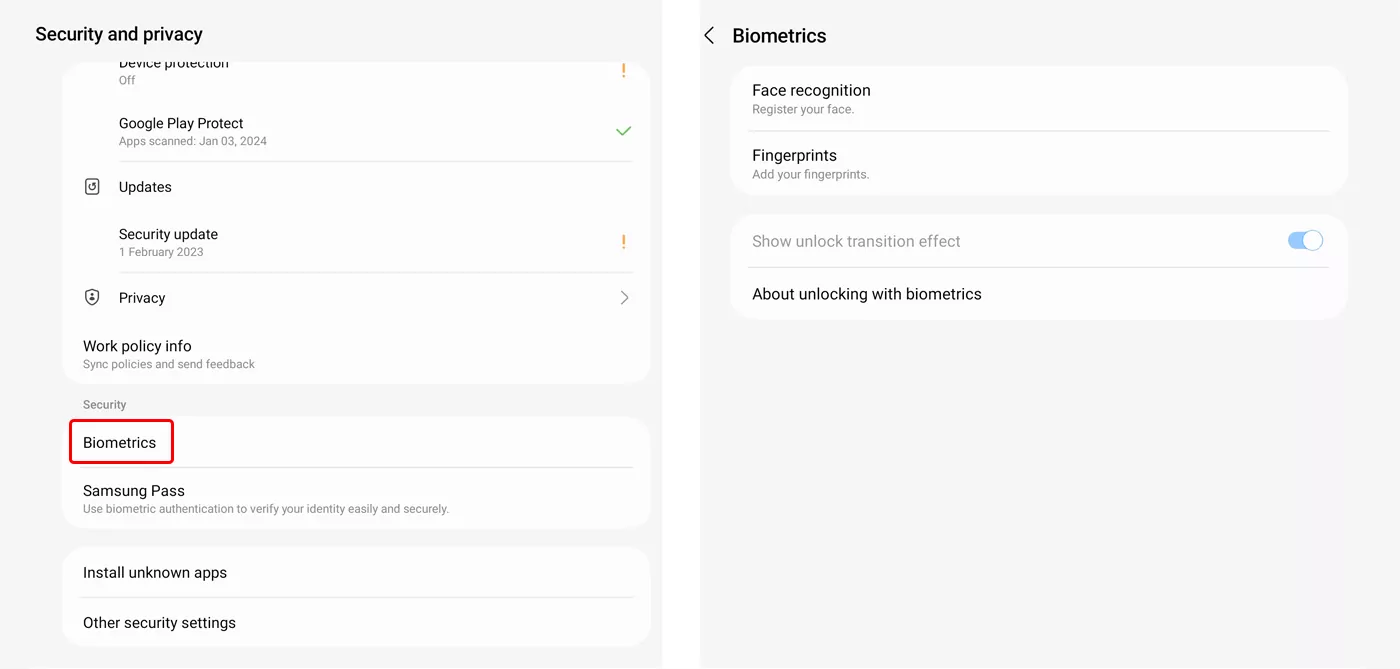1400x669 pixels.
Task: Click the Show unlock transition effect label
Action: [x=856, y=241]
